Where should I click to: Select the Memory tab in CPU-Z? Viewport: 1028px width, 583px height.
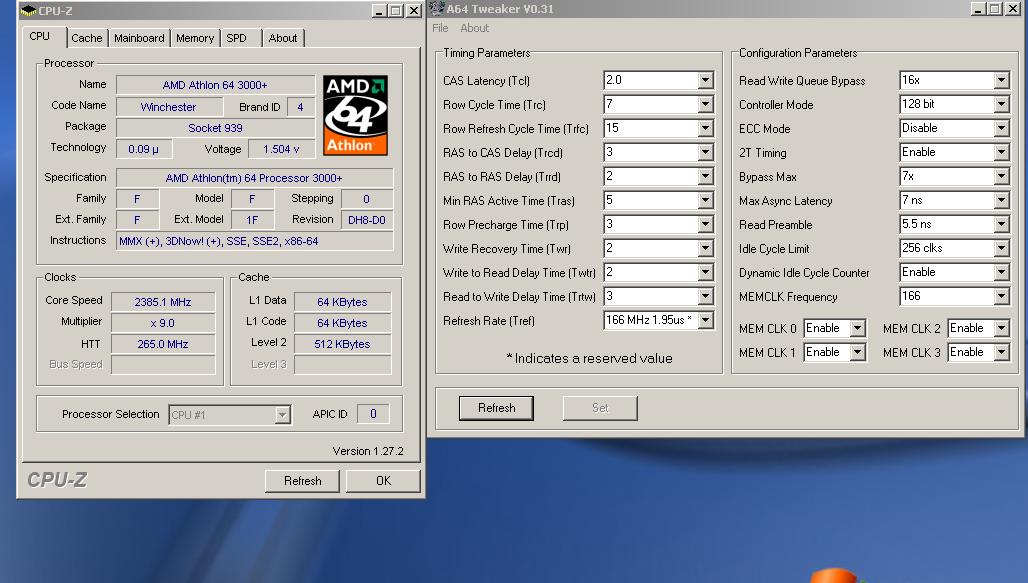coord(195,38)
